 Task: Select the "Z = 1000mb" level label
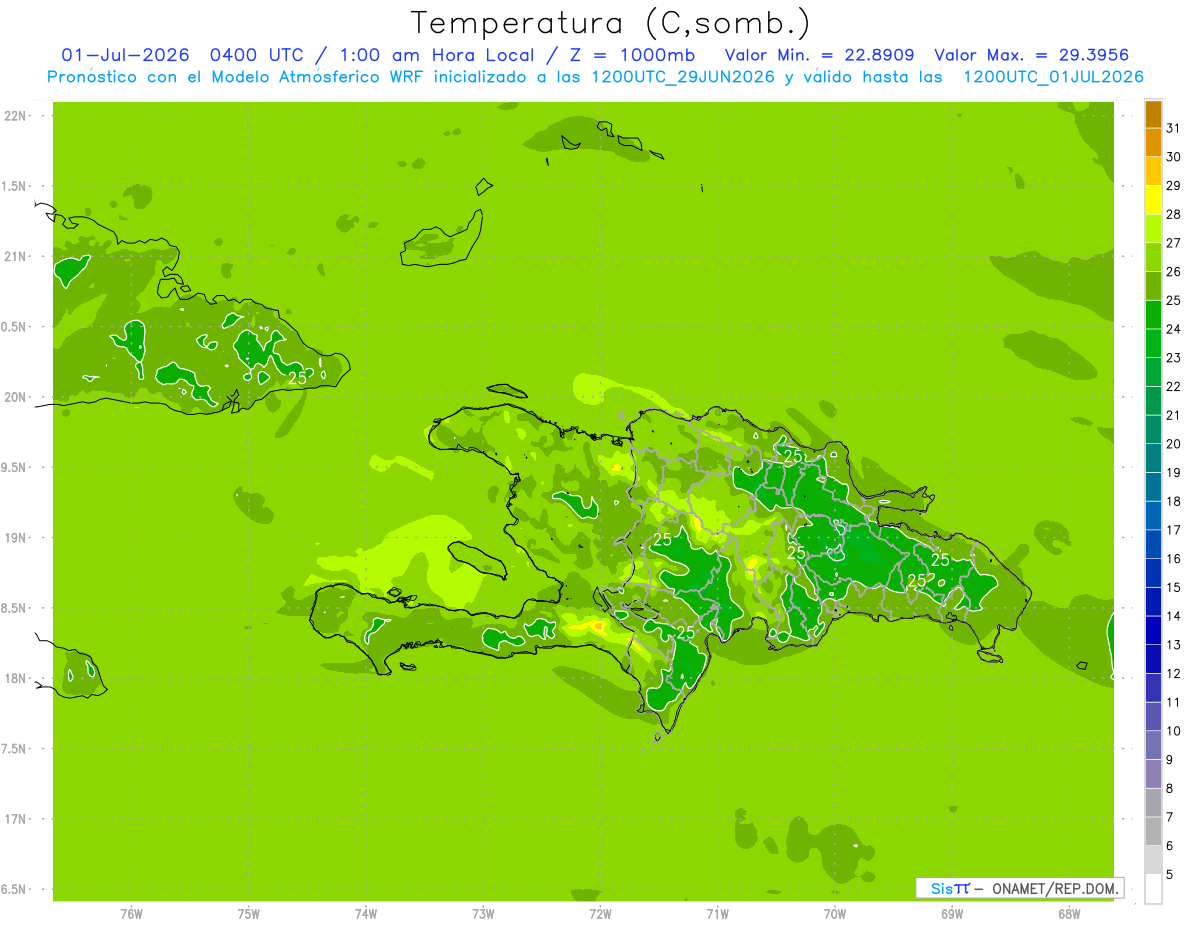click(633, 55)
